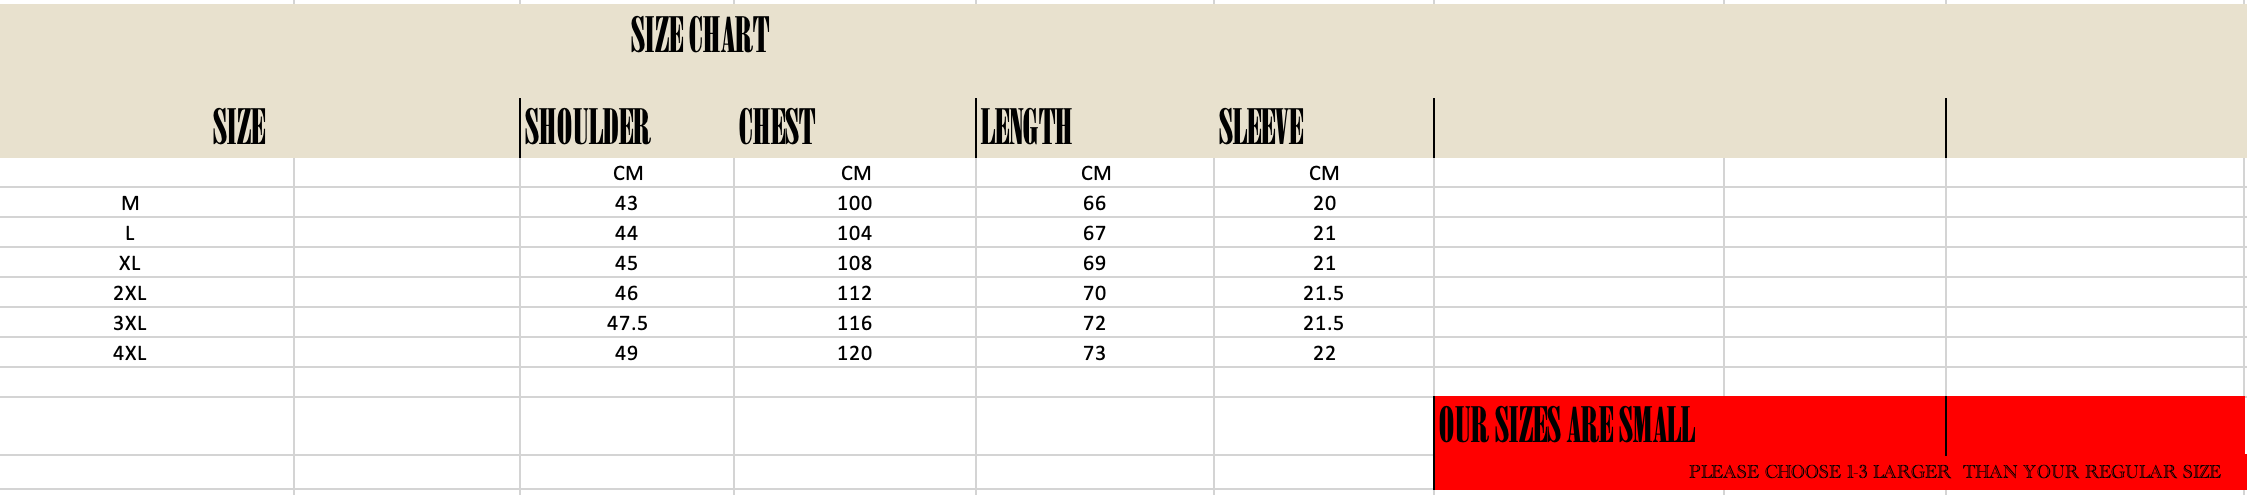2247x495 pixels.
Task: Select the 4XL size cell
Action: coord(130,353)
